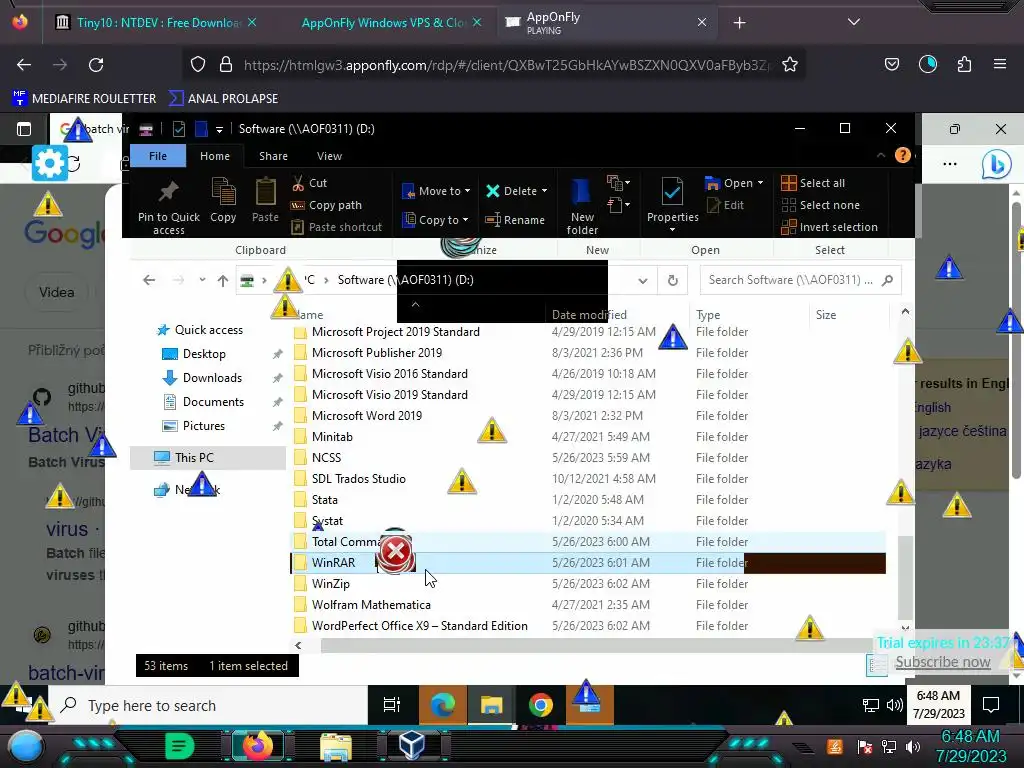
Task: Open MEDIAFIRE ROULETTER bookmark
Action: (84, 99)
